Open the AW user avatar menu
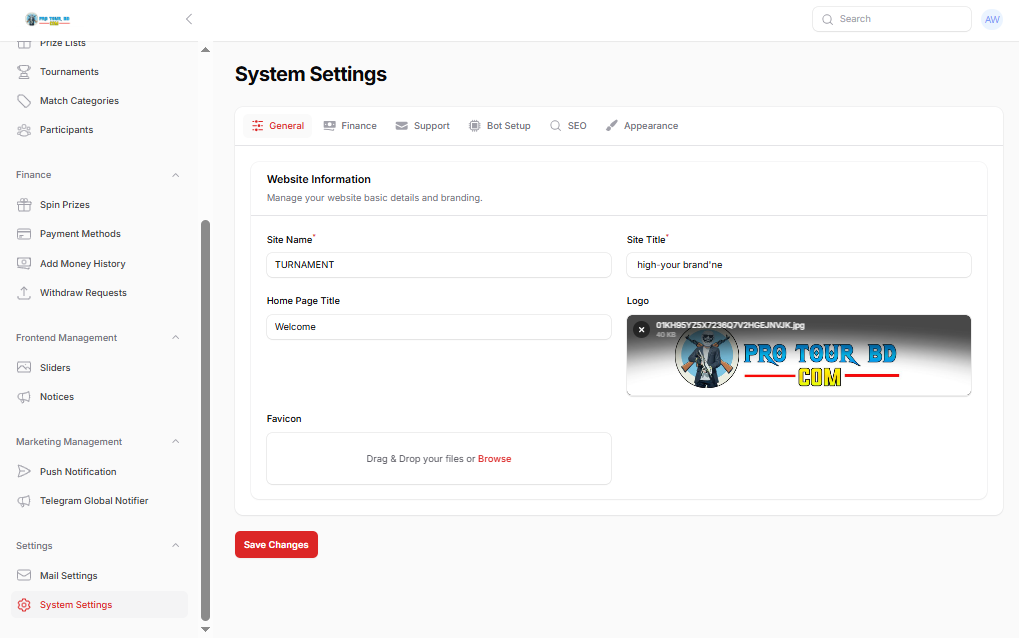1019x638 pixels. point(991,19)
